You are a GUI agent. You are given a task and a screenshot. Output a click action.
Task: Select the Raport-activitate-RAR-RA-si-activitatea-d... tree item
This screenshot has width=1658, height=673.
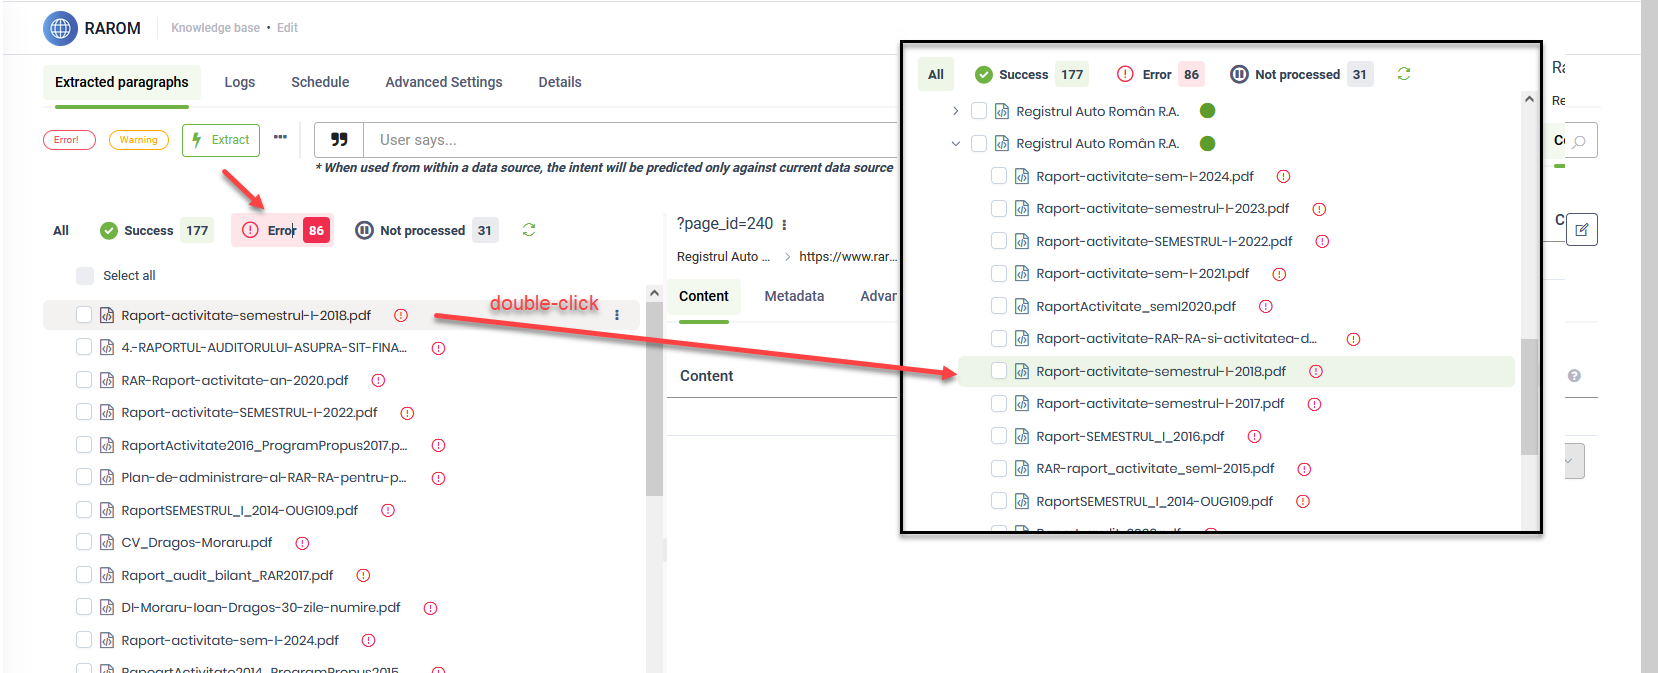pos(1176,339)
